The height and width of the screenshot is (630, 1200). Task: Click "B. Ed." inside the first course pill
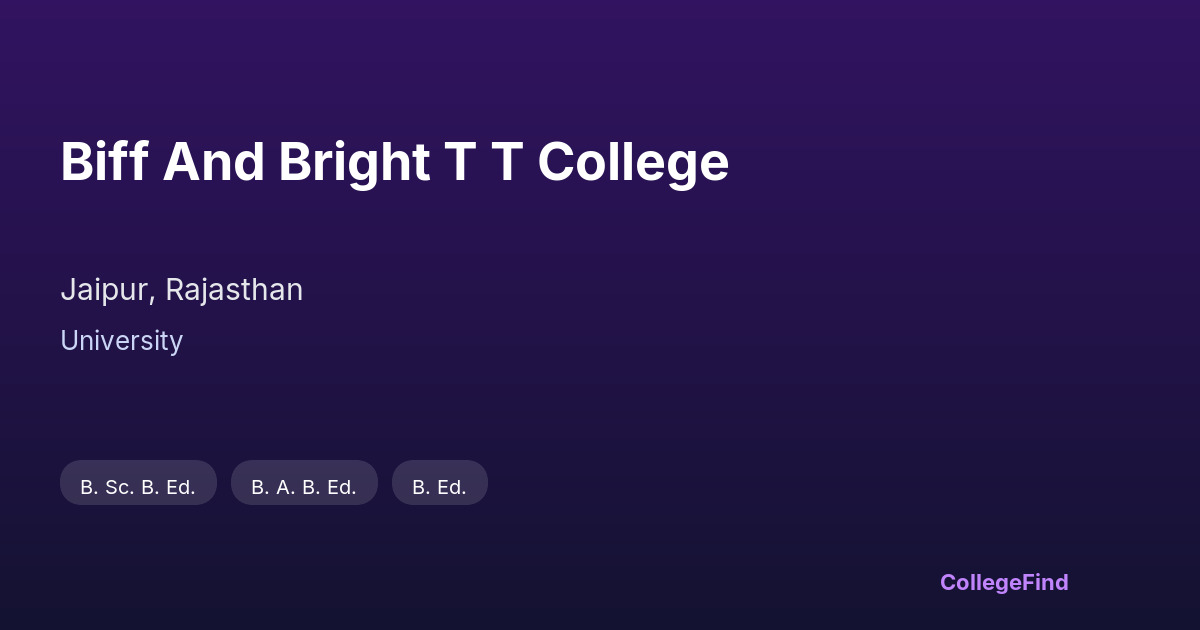click(x=168, y=487)
